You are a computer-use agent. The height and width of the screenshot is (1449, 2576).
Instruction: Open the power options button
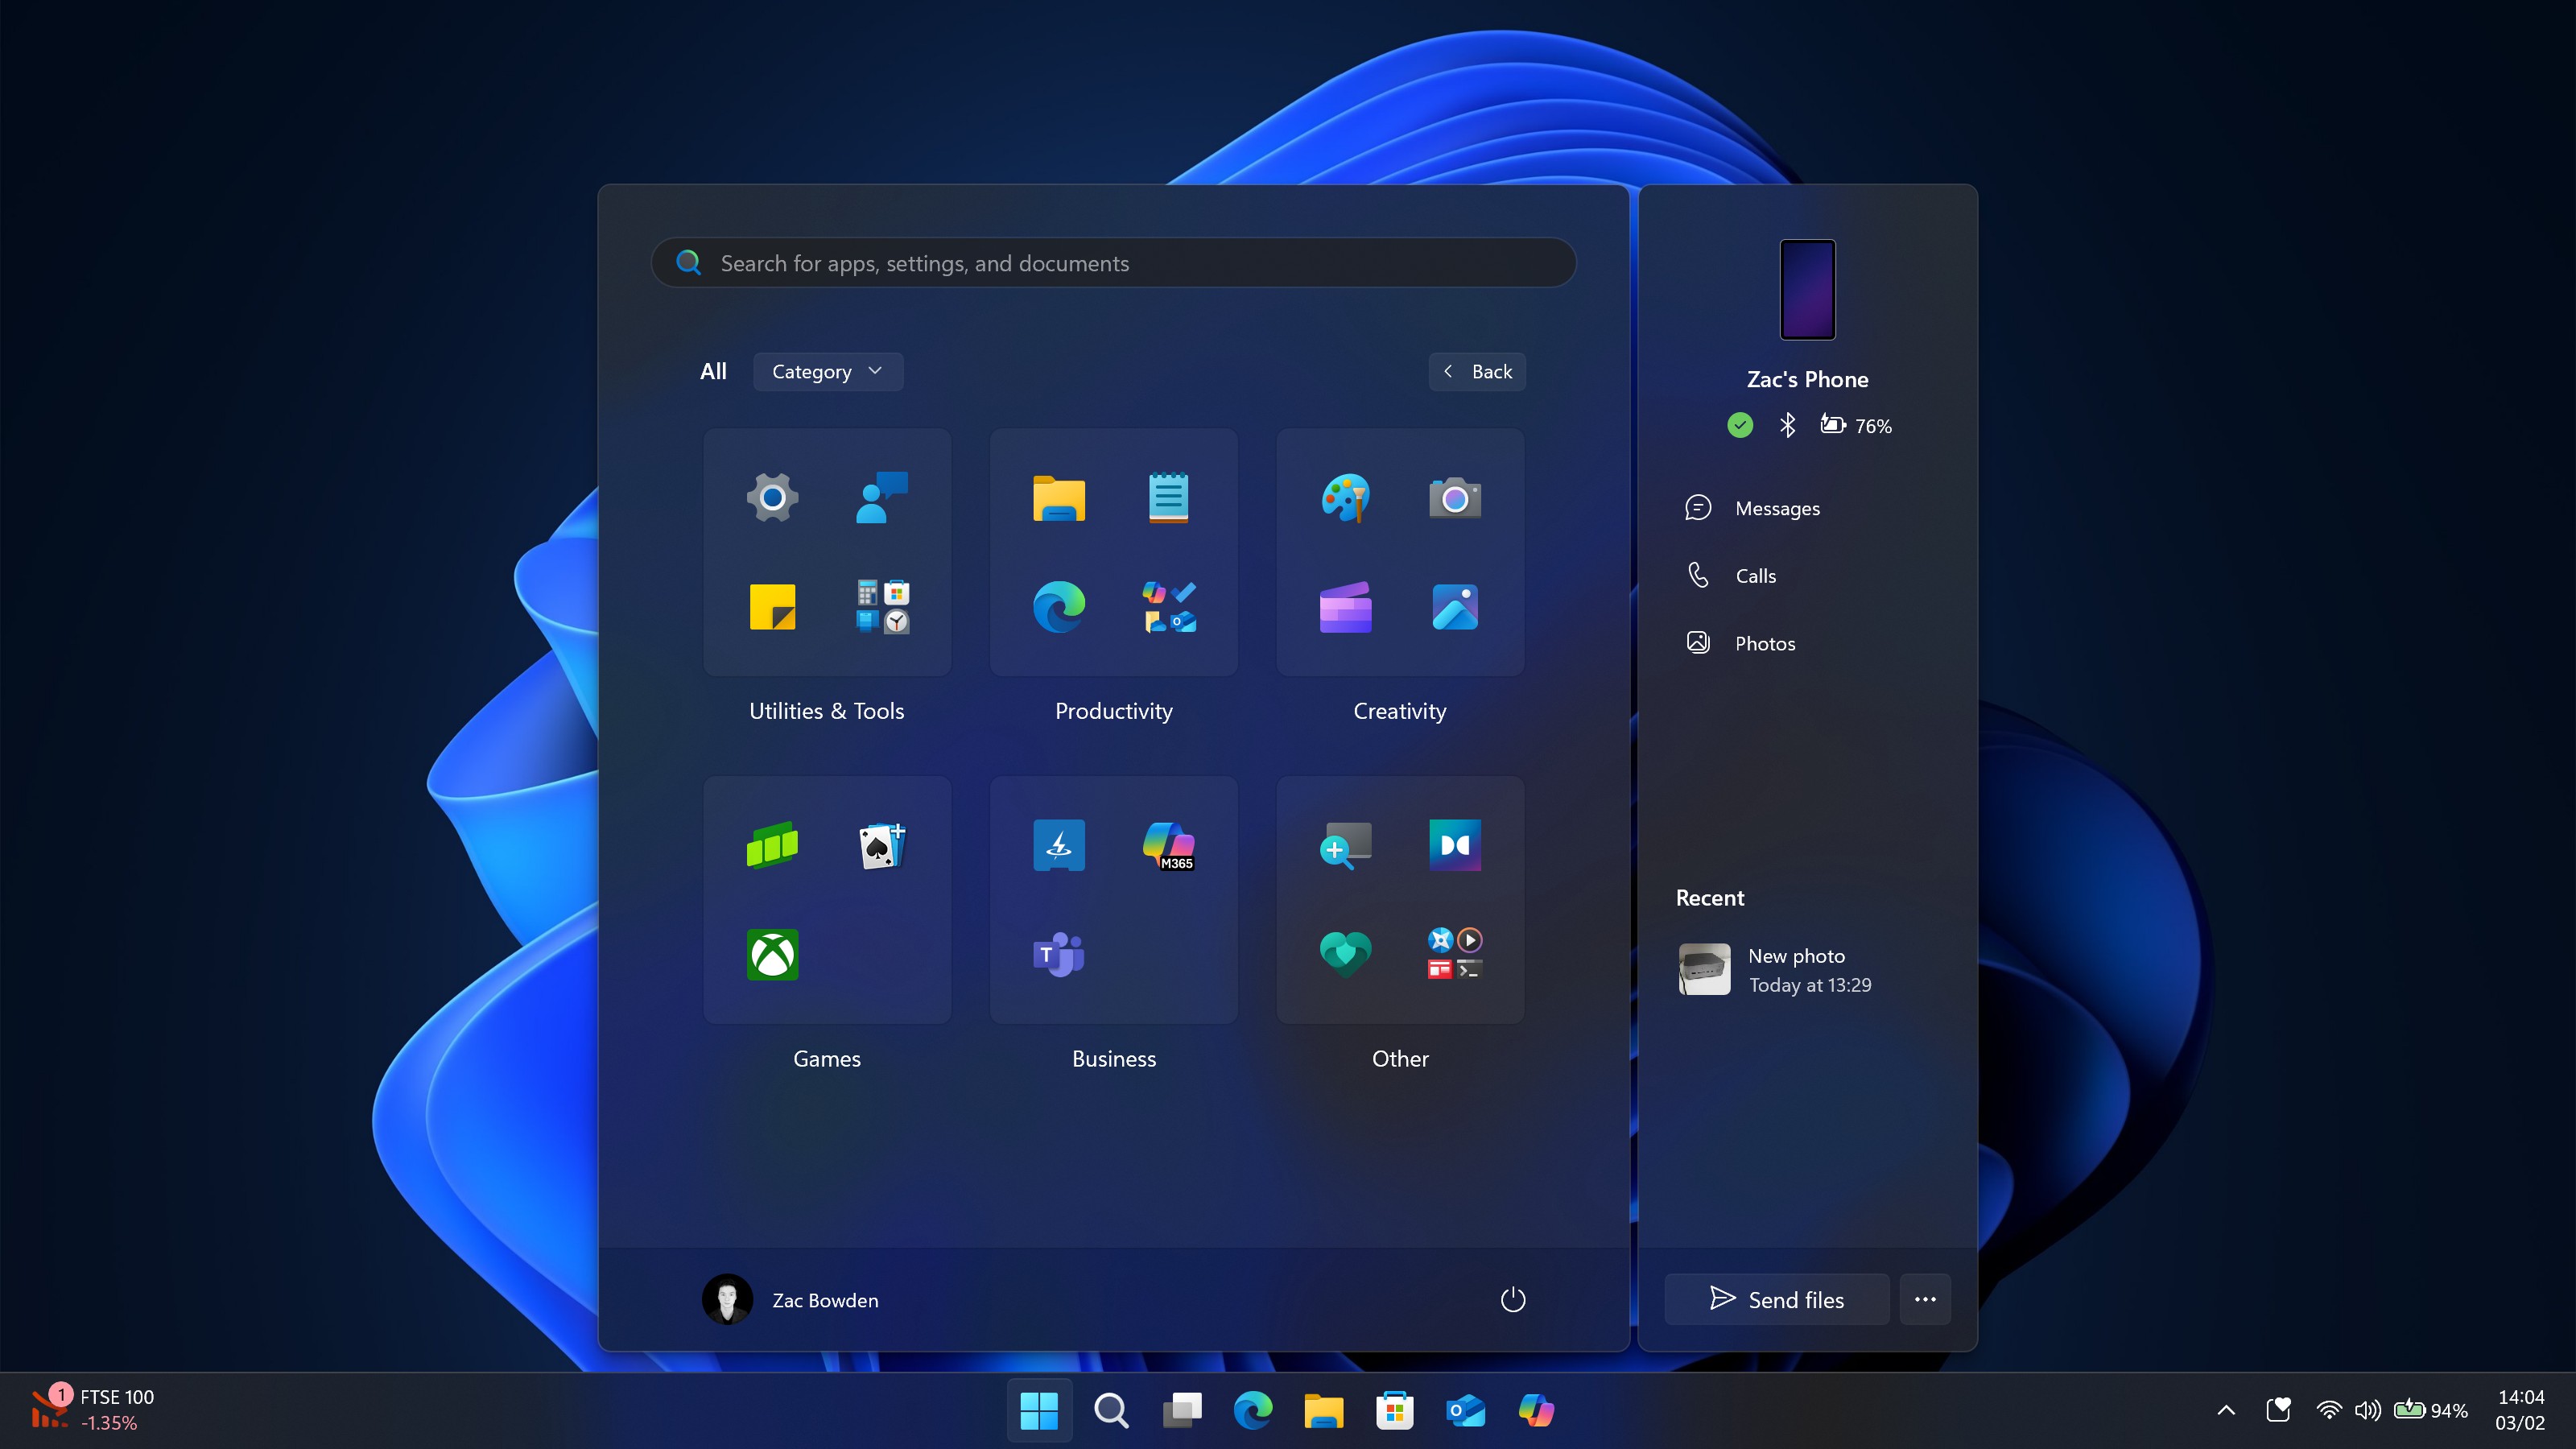pos(1513,1299)
